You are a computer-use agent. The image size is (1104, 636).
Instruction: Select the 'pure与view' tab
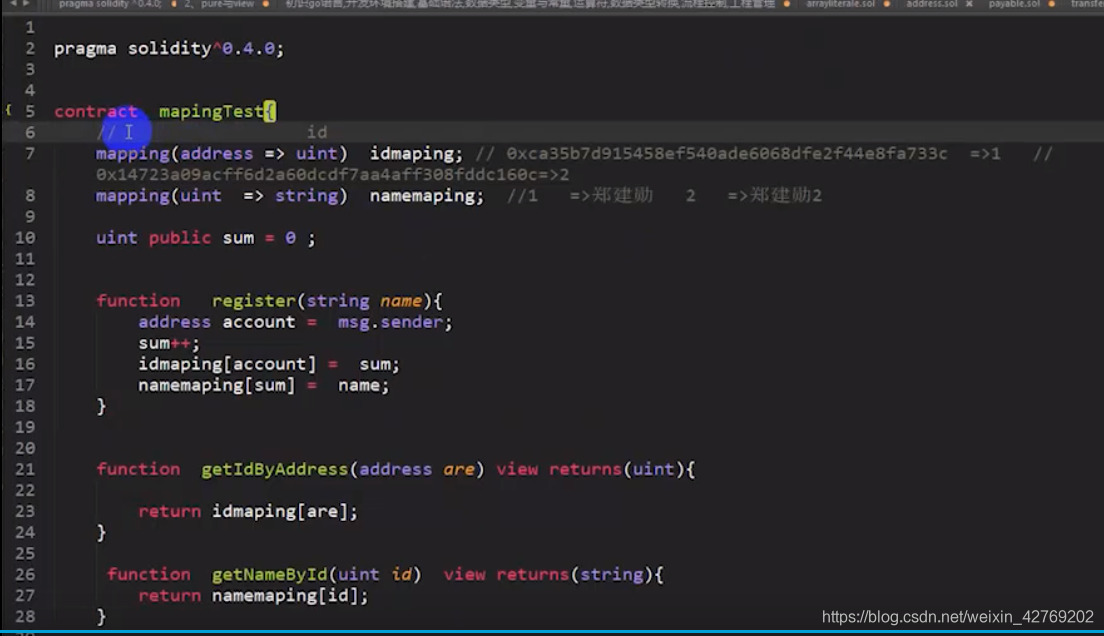point(227,4)
